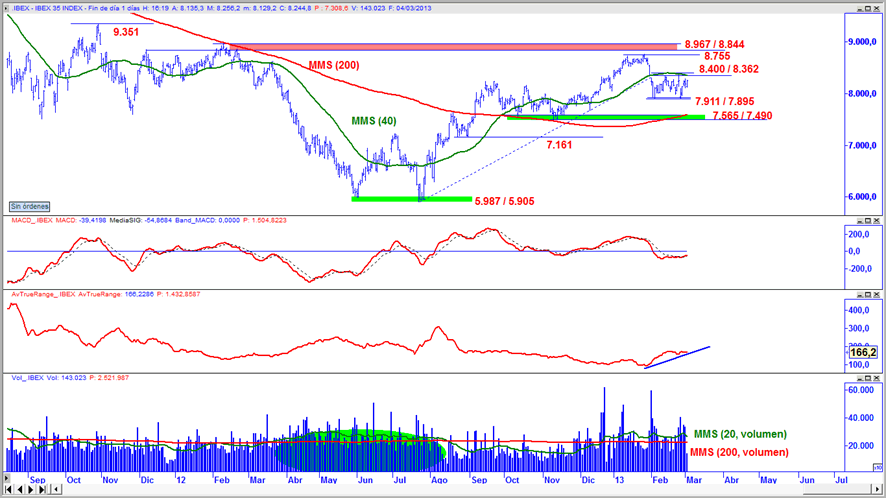Close the Vol_IBEX volume panel
This screenshot has width=886, height=498.
coord(877,378)
